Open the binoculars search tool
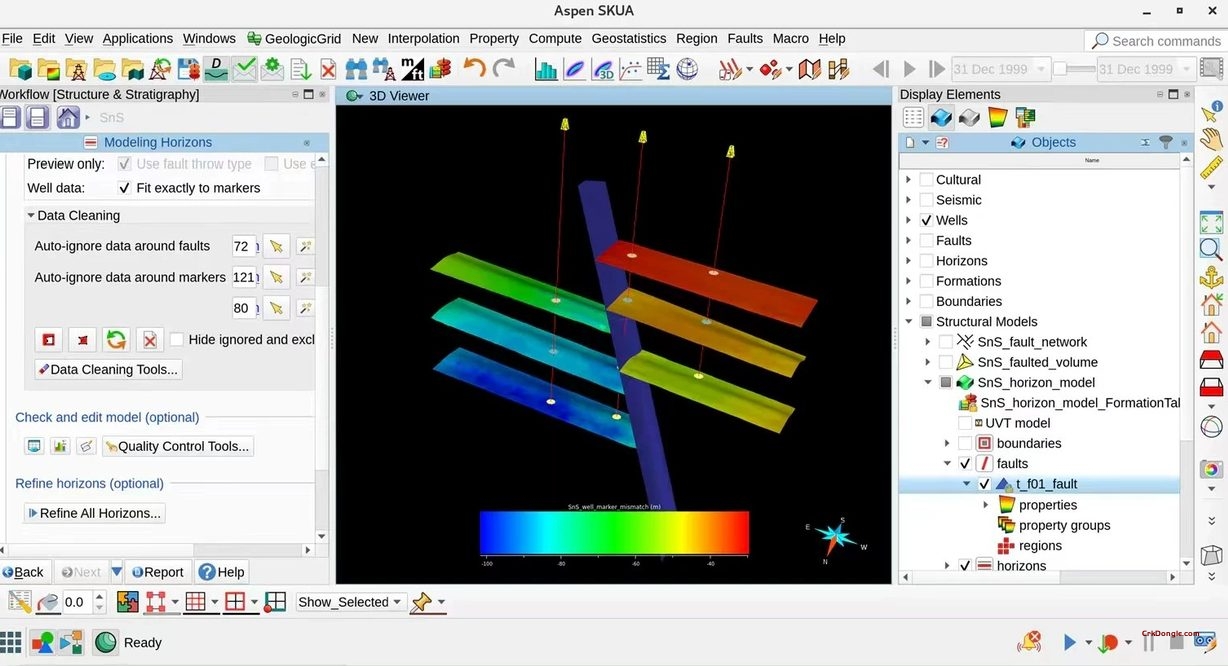Screen dimensions: 1228x666 point(356,69)
